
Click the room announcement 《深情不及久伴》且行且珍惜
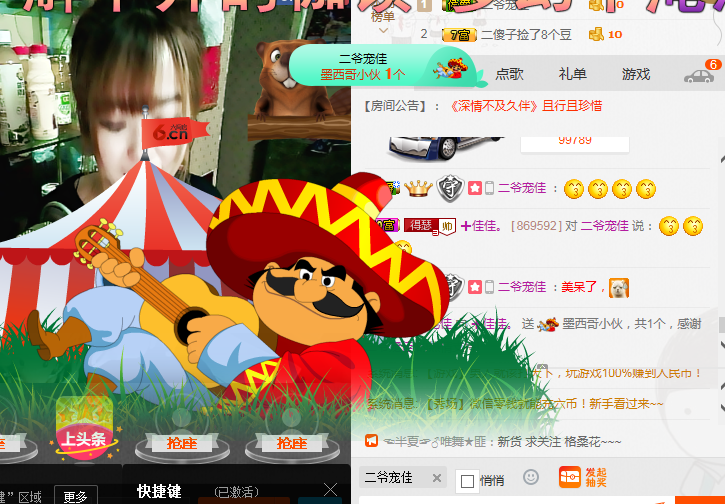(x=526, y=106)
